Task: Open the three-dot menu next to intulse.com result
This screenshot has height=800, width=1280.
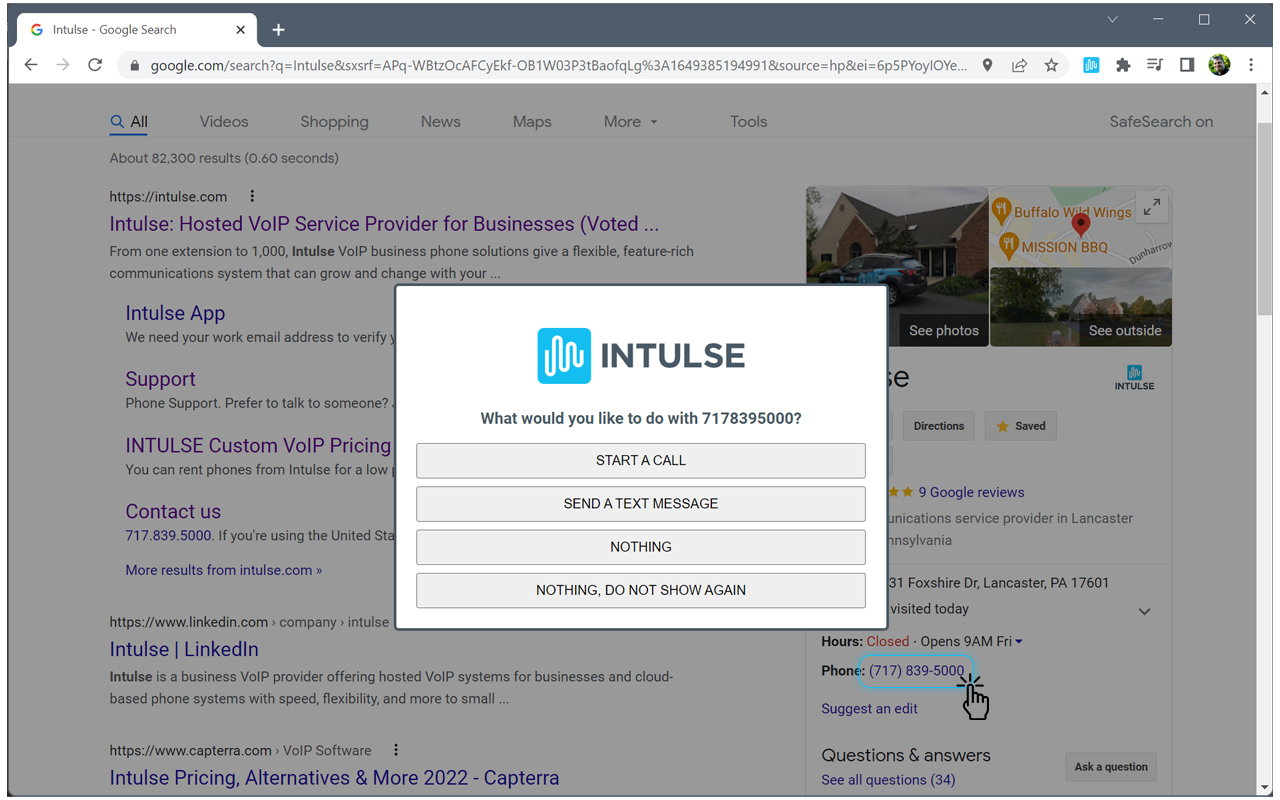Action: tap(251, 195)
